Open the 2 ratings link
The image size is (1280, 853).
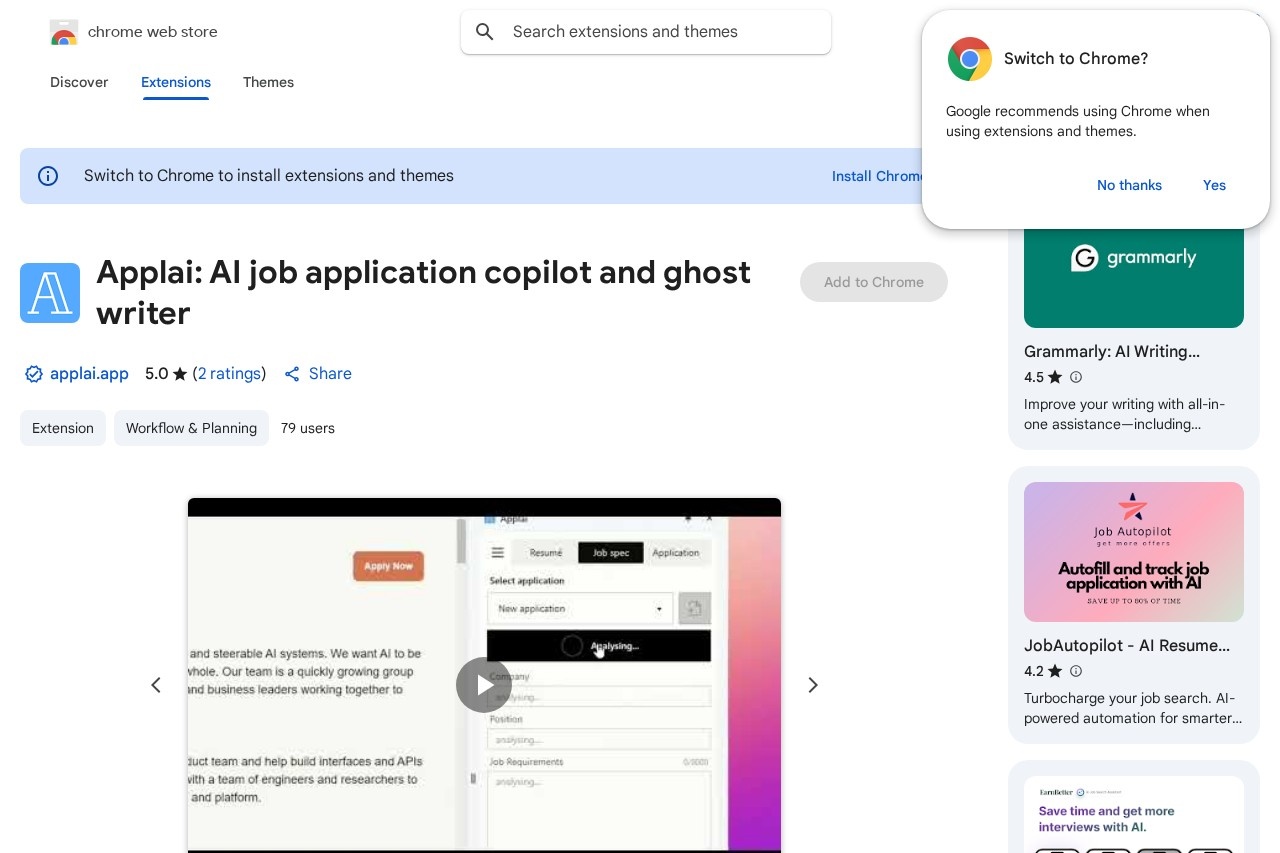tap(229, 374)
